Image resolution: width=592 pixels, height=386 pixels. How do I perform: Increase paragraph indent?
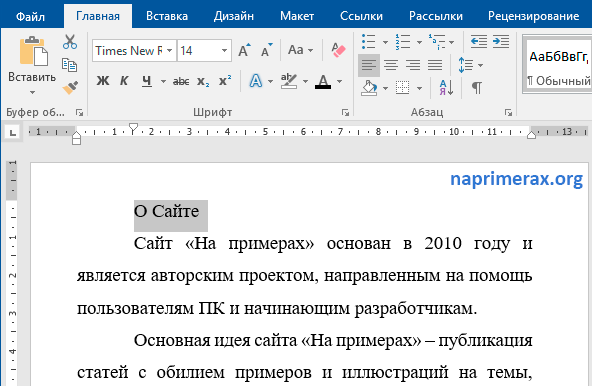point(501,42)
